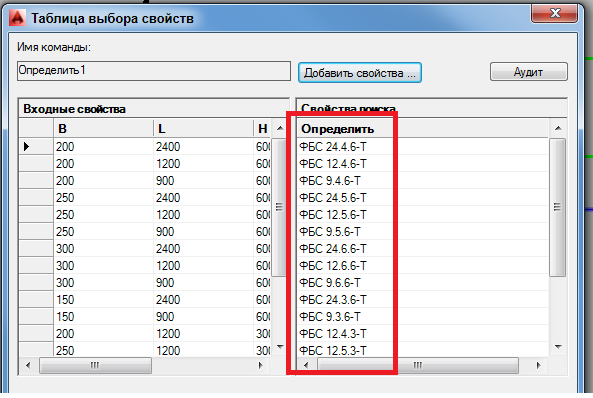Click B value 150 in ФБС 24.3.6-Т row
The width and height of the screenshot is (593, 398).
click(103, 300)
